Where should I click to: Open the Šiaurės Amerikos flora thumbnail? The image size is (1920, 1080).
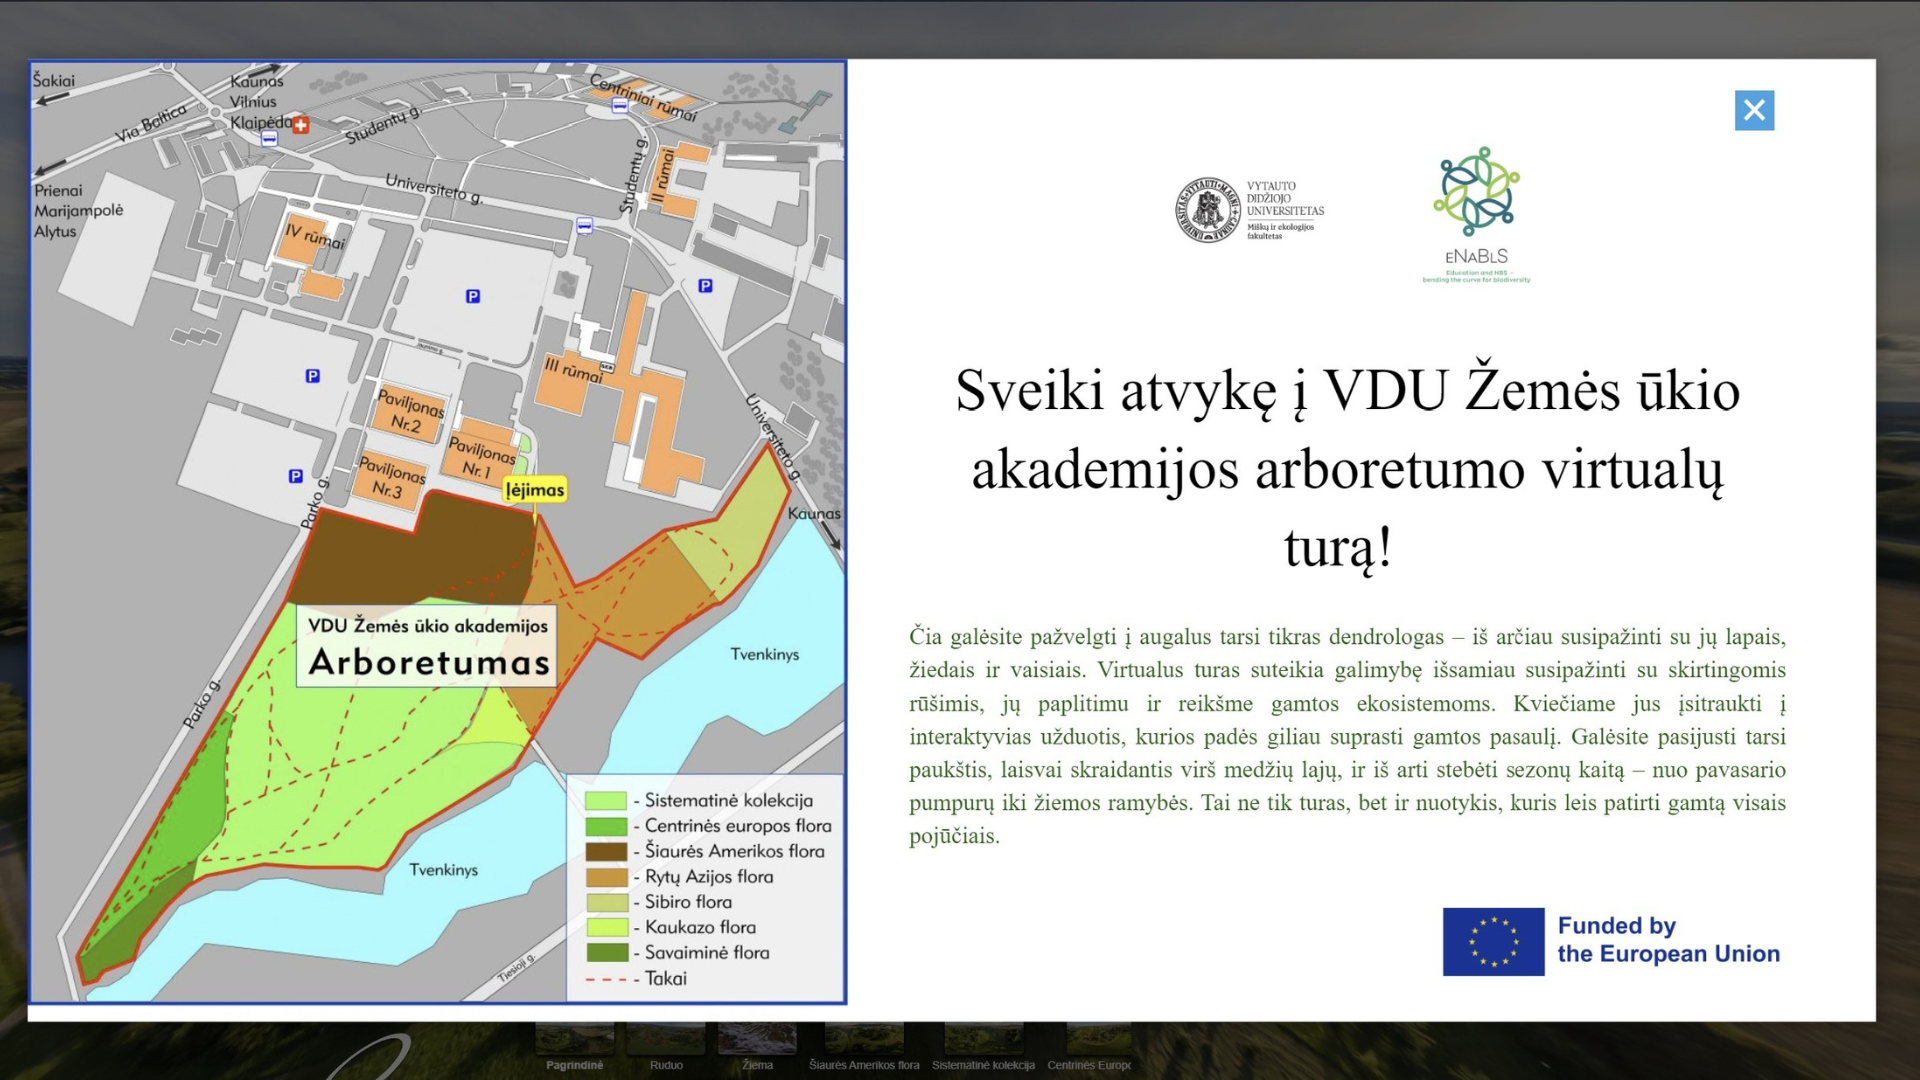tap(864, 1040)
